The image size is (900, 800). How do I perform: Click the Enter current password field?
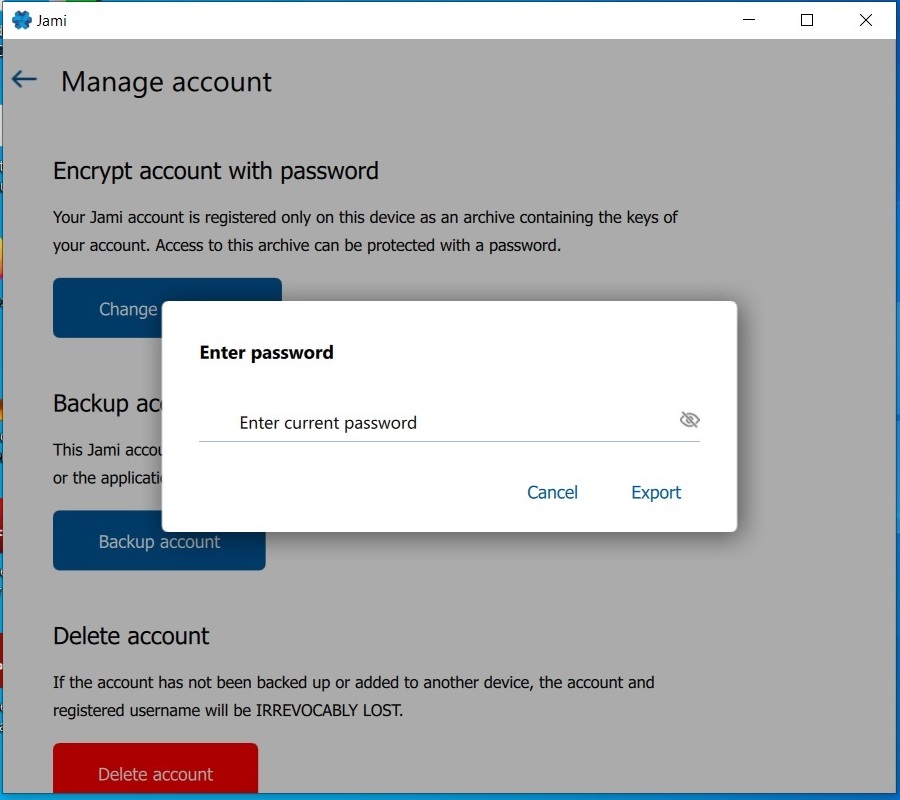point(449,423)
